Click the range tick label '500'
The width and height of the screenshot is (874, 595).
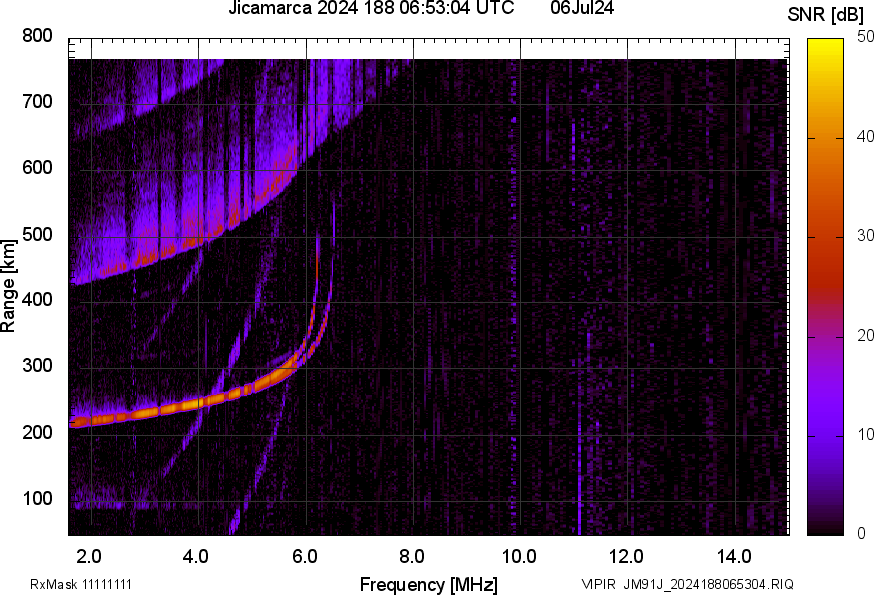(37, 234)
